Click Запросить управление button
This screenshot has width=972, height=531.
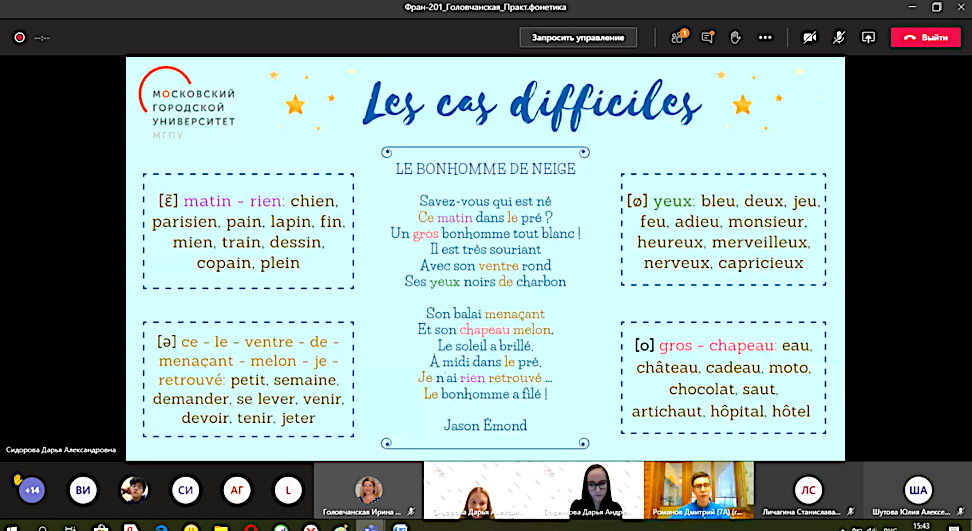578,37
